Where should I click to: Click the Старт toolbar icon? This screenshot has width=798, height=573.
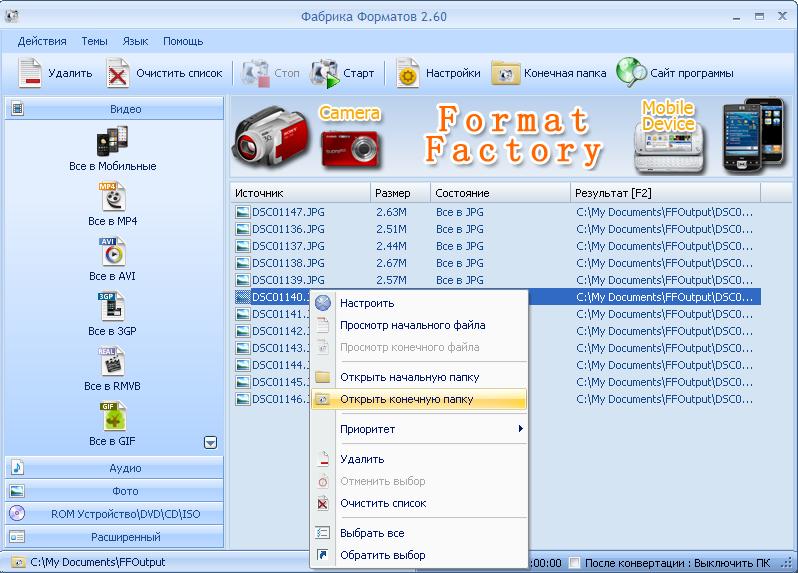pyautogui.click(x=325, y=73)
